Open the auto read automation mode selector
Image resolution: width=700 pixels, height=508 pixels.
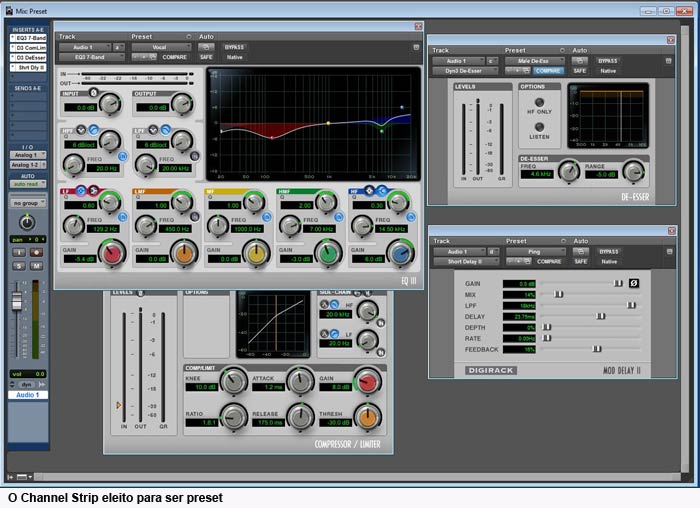point(28,184)
